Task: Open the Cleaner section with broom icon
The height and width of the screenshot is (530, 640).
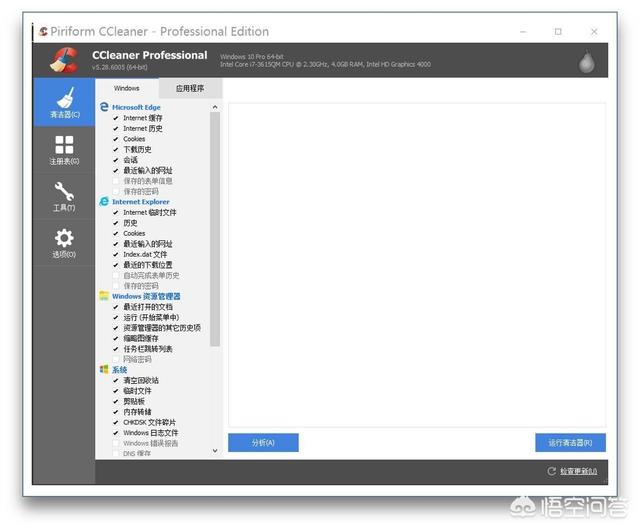Action: (64, 102)
